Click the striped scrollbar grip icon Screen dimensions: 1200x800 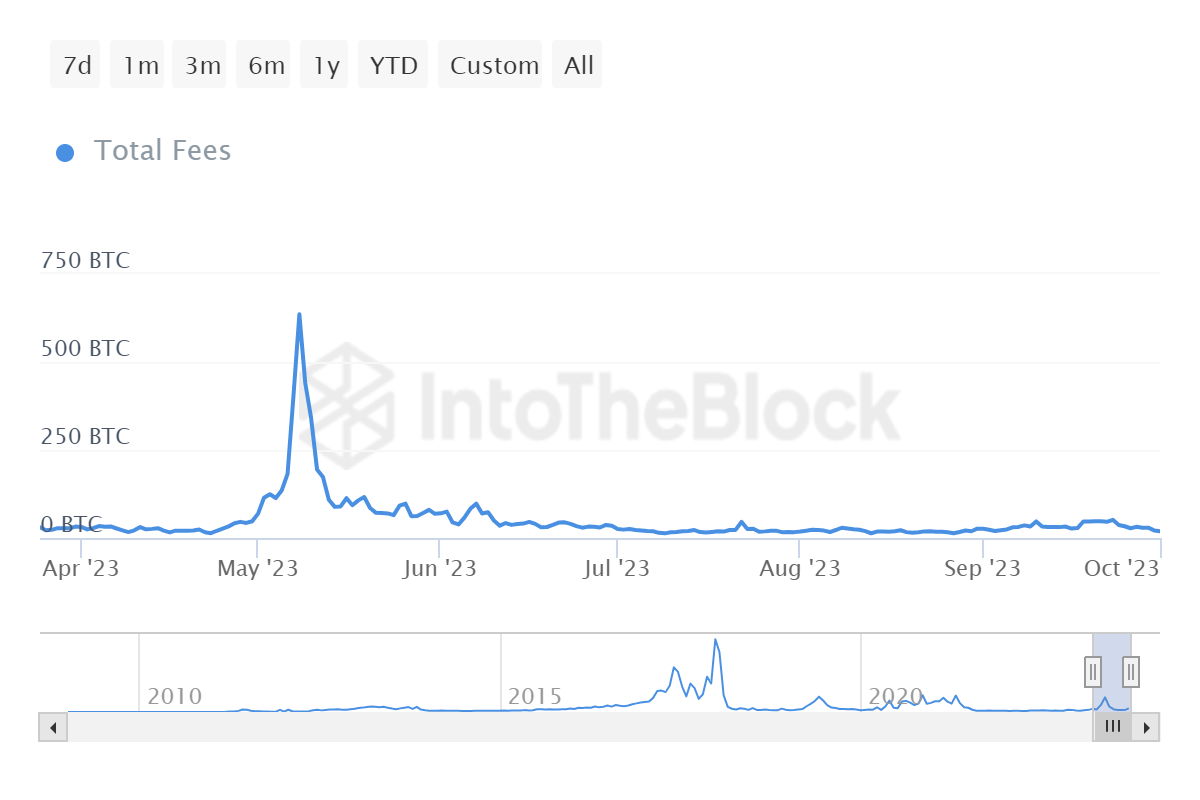click(x=1113, y=727)
